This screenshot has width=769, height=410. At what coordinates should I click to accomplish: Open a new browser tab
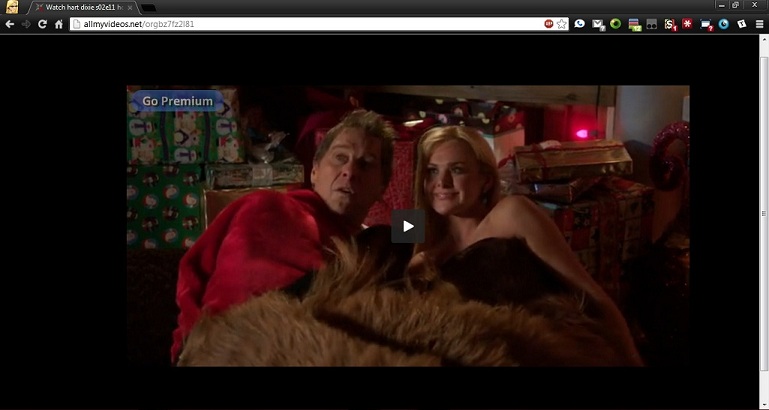(148, 8)
